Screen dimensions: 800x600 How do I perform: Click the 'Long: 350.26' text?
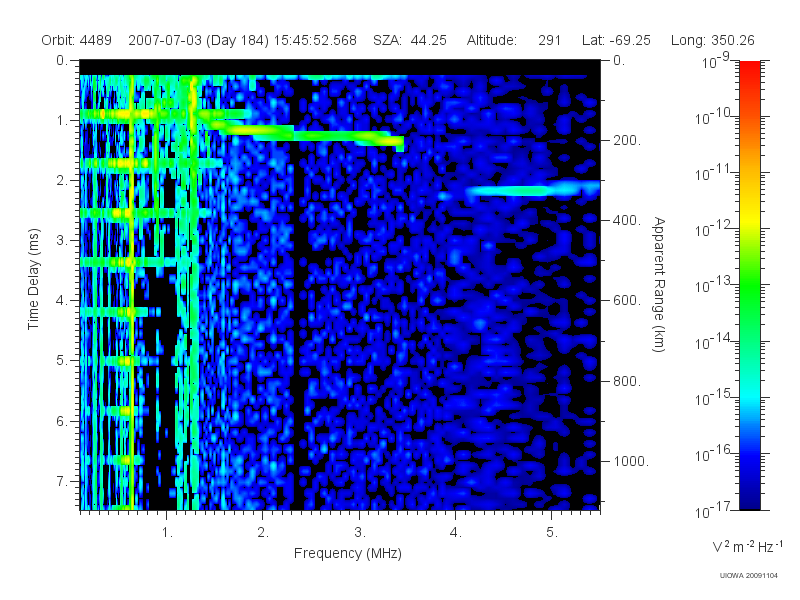pyautogui.click(x=712, y=40)
